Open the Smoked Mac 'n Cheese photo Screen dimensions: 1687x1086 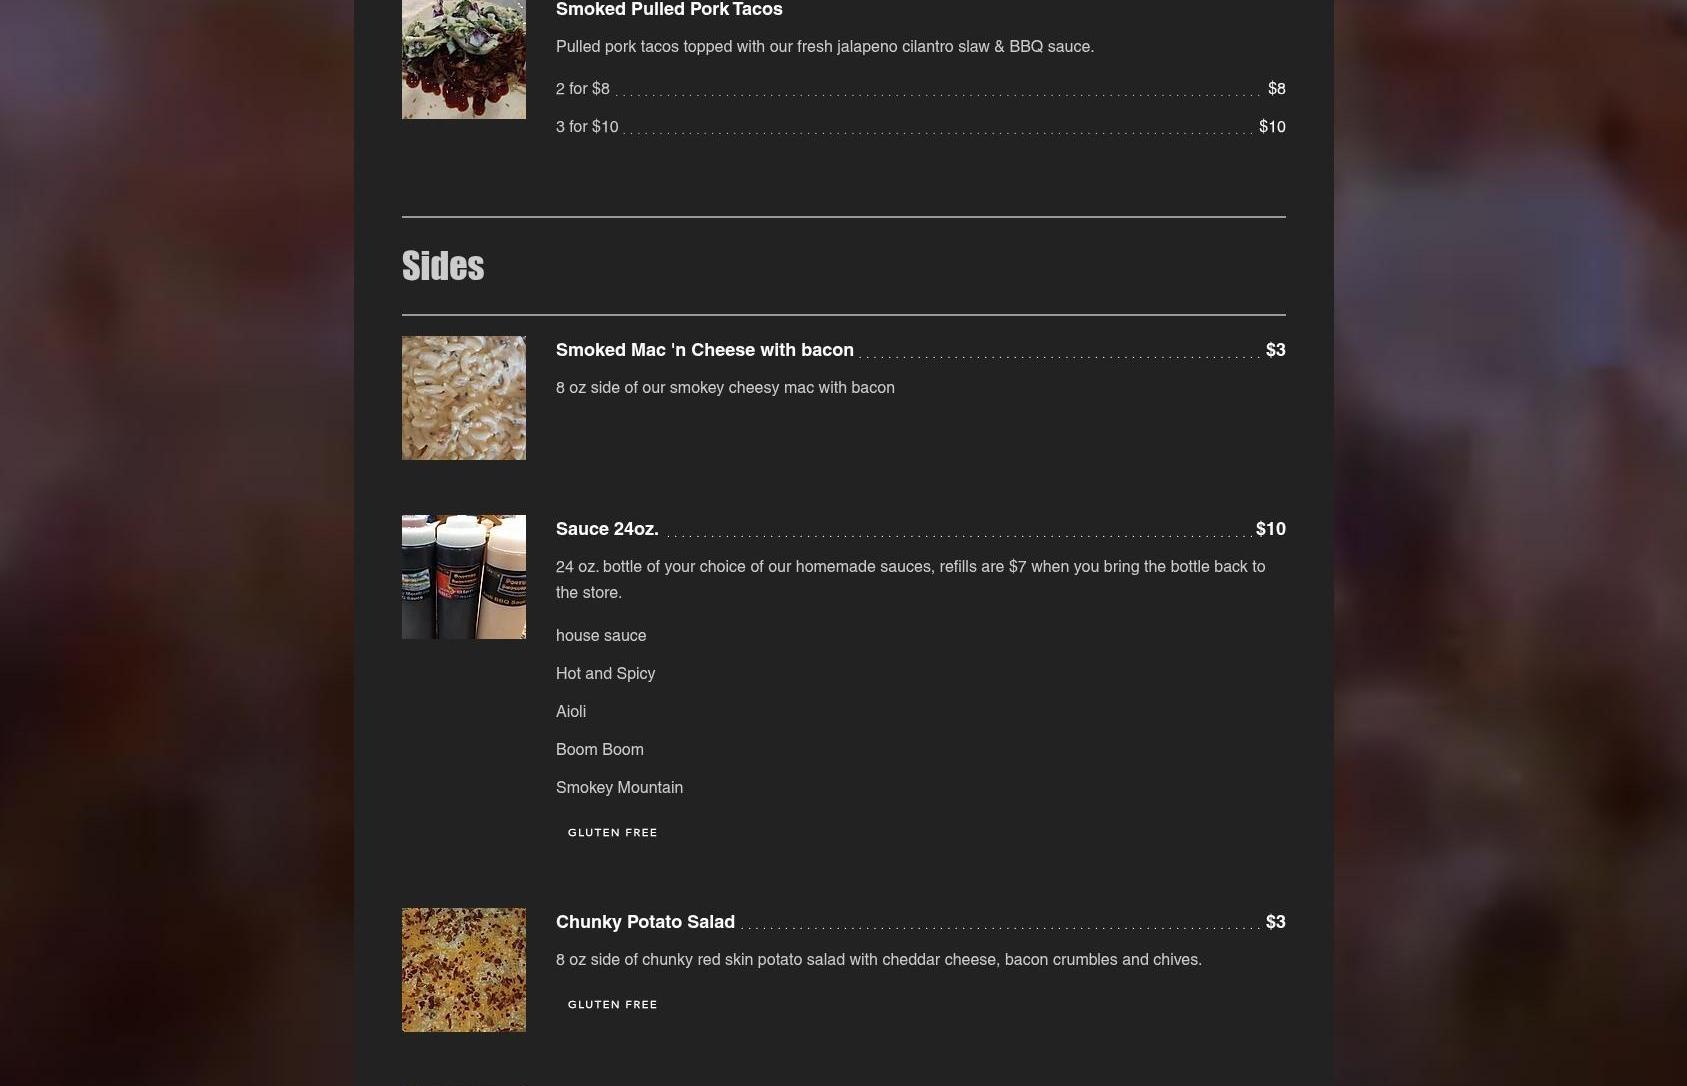(x=463, y=398)
